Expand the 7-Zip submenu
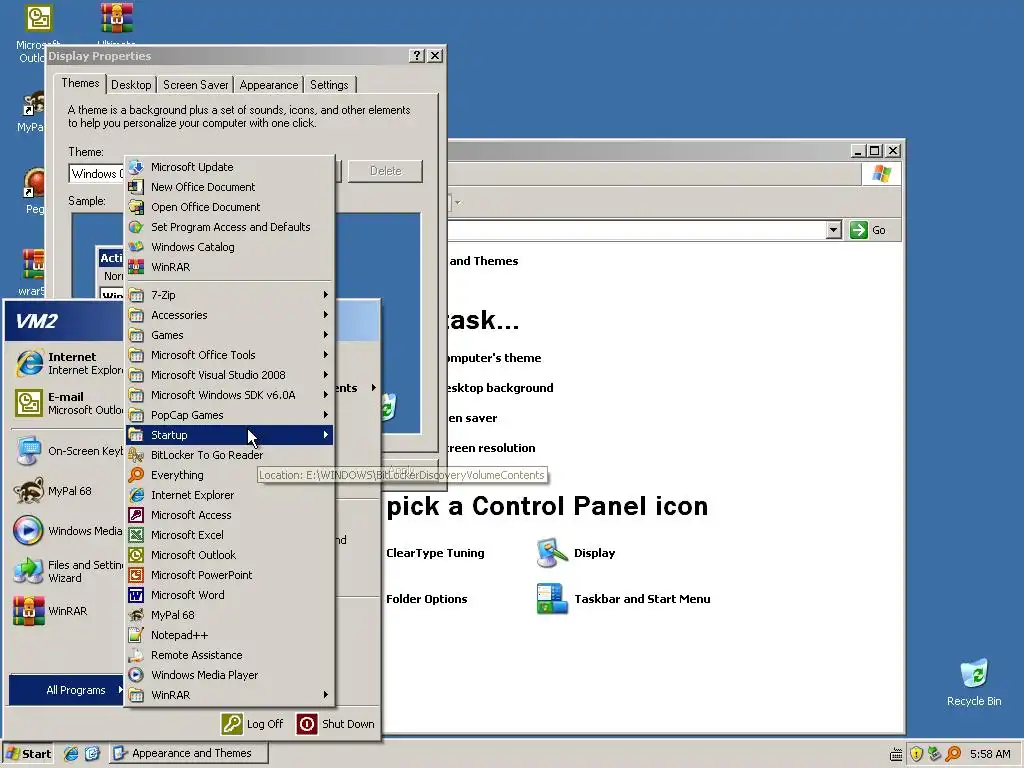Viewport: 1024px width, 768px height. point(229,295)
